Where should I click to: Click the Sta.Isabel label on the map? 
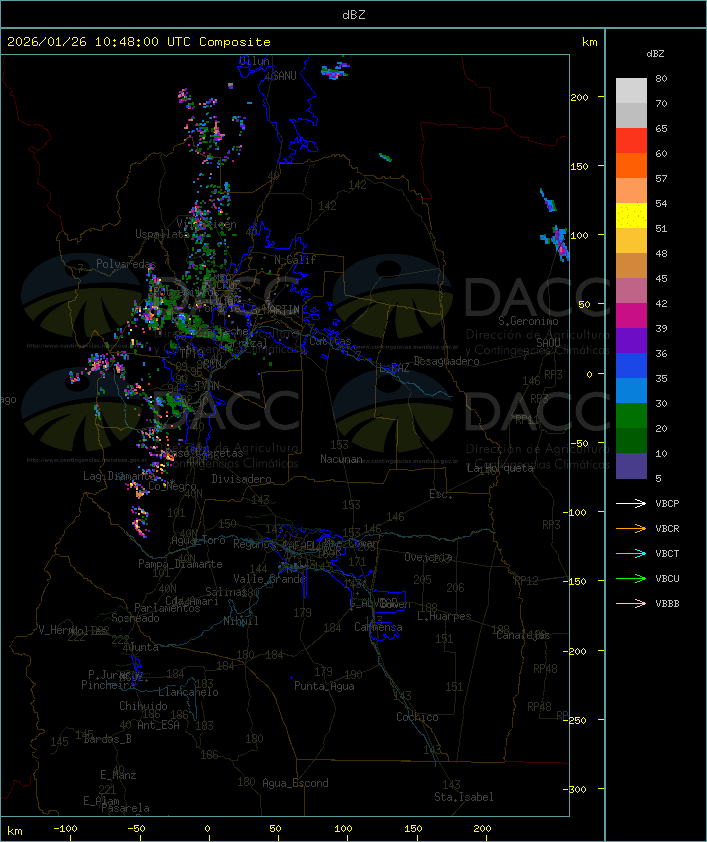coord(463,797)
